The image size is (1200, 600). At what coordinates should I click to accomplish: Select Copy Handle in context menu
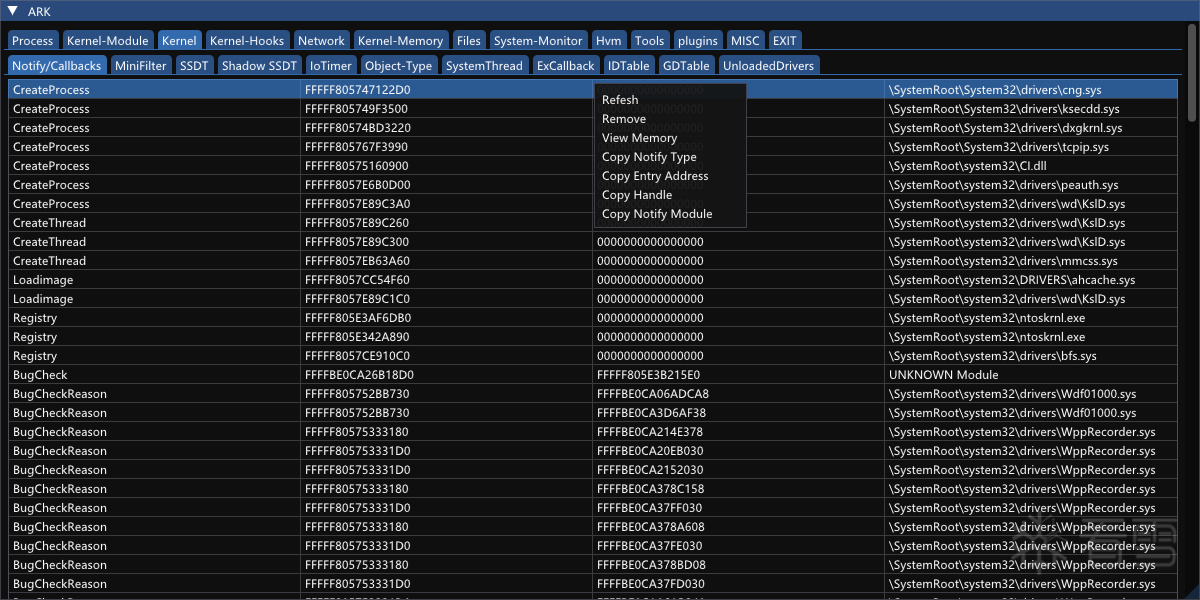pos(670,195)
